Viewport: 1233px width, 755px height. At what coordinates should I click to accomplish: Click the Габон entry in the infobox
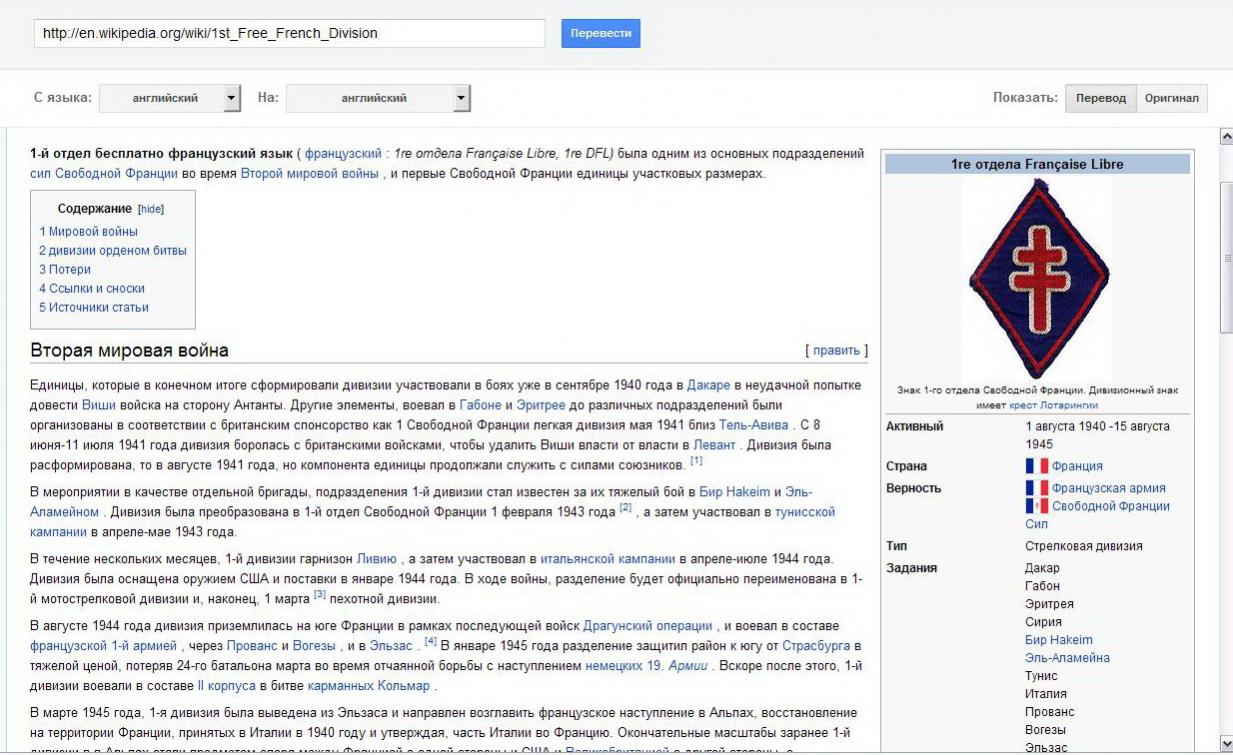[x=1042, y=586]
